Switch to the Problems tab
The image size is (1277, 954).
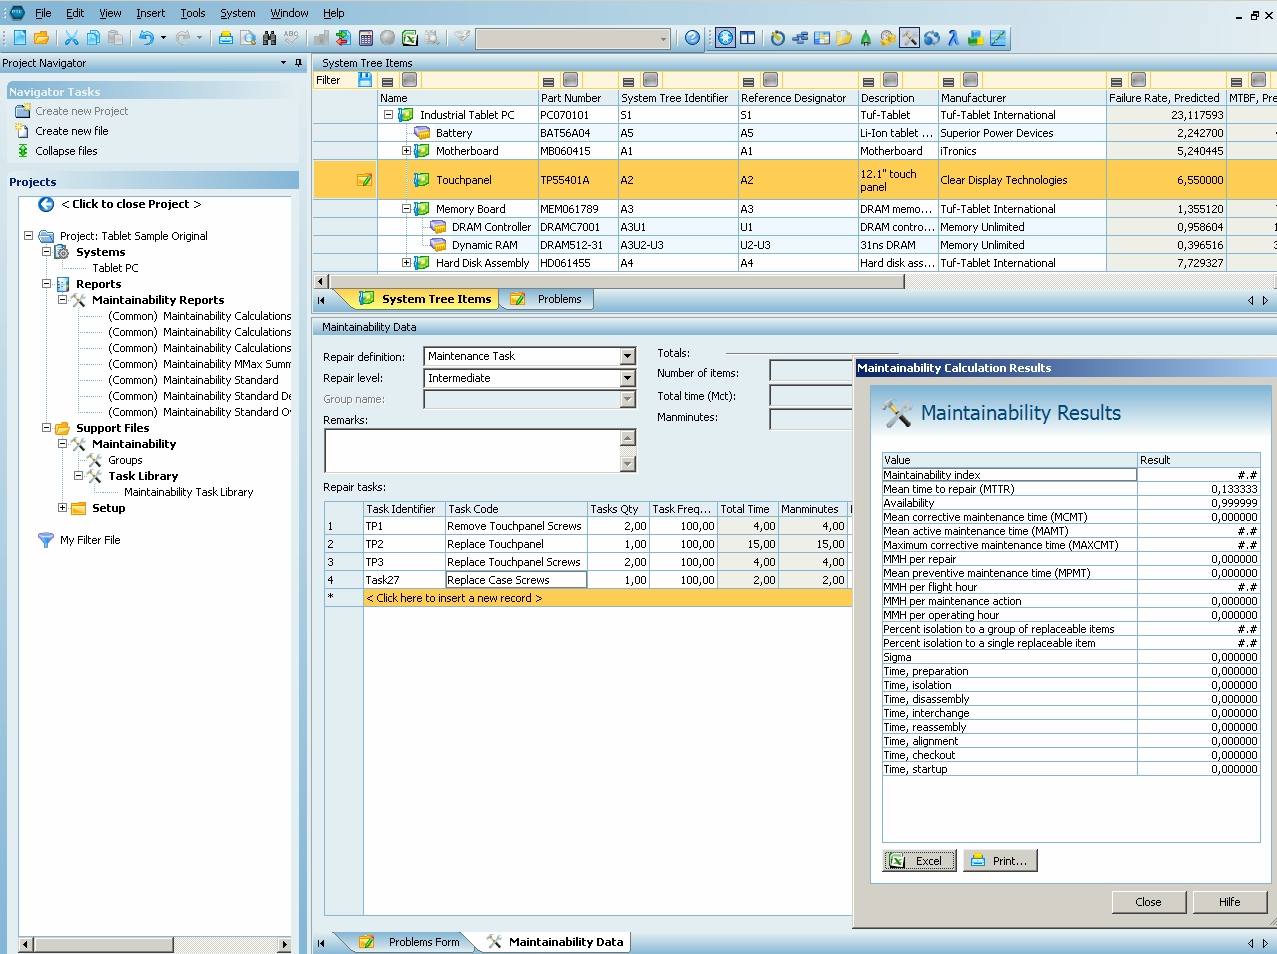point(558,299)
